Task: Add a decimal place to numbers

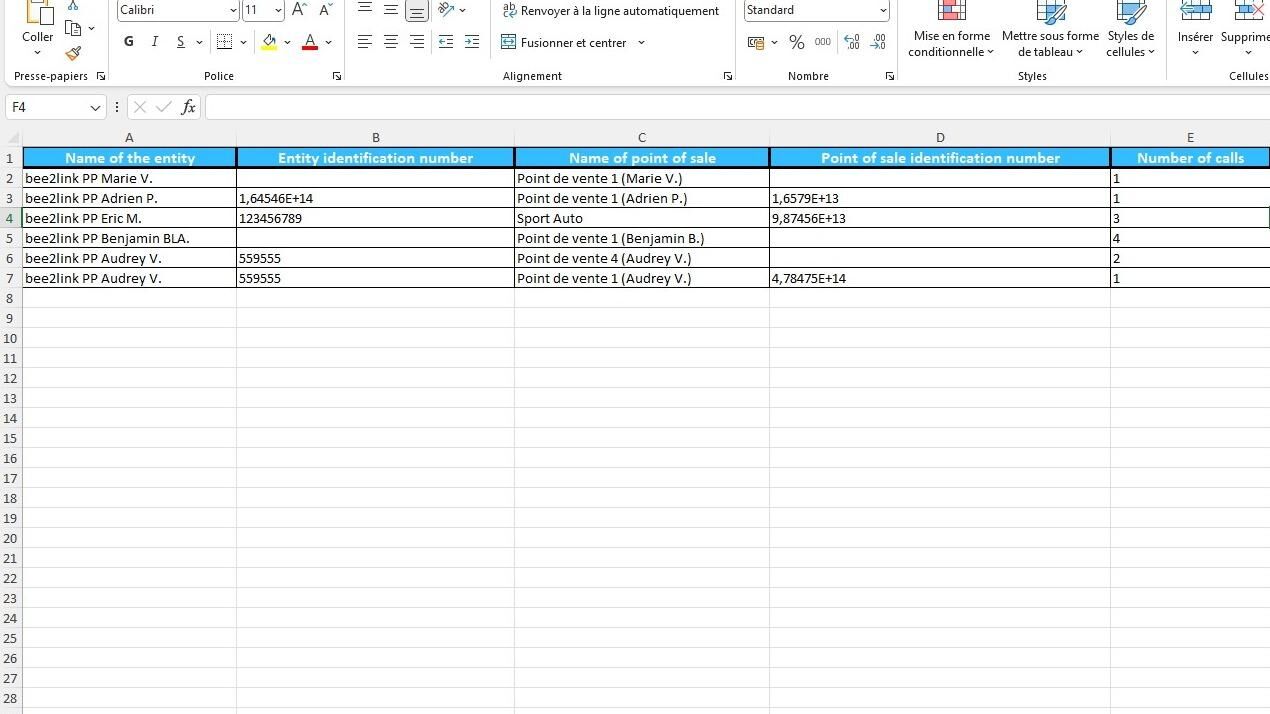Action: [851, 42]
